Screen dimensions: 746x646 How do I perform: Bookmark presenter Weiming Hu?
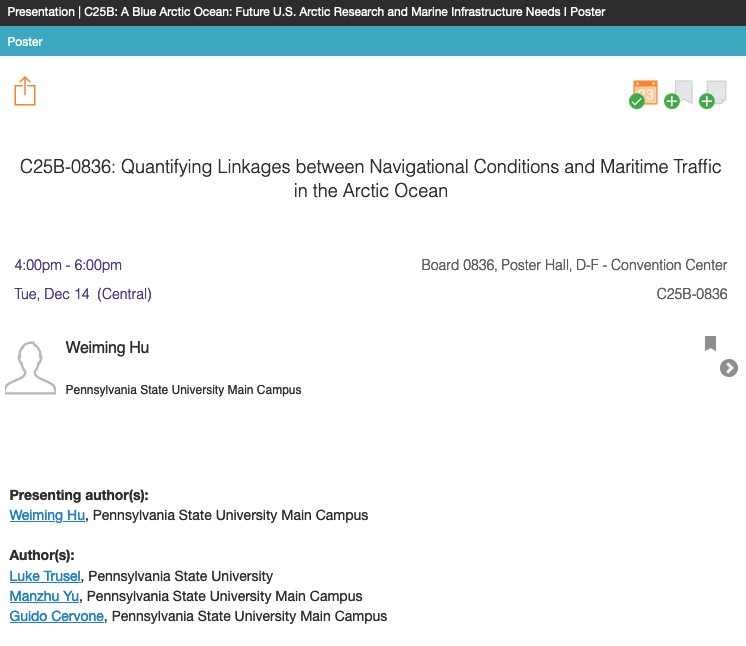pyautogui.click(x=710, y=343)
